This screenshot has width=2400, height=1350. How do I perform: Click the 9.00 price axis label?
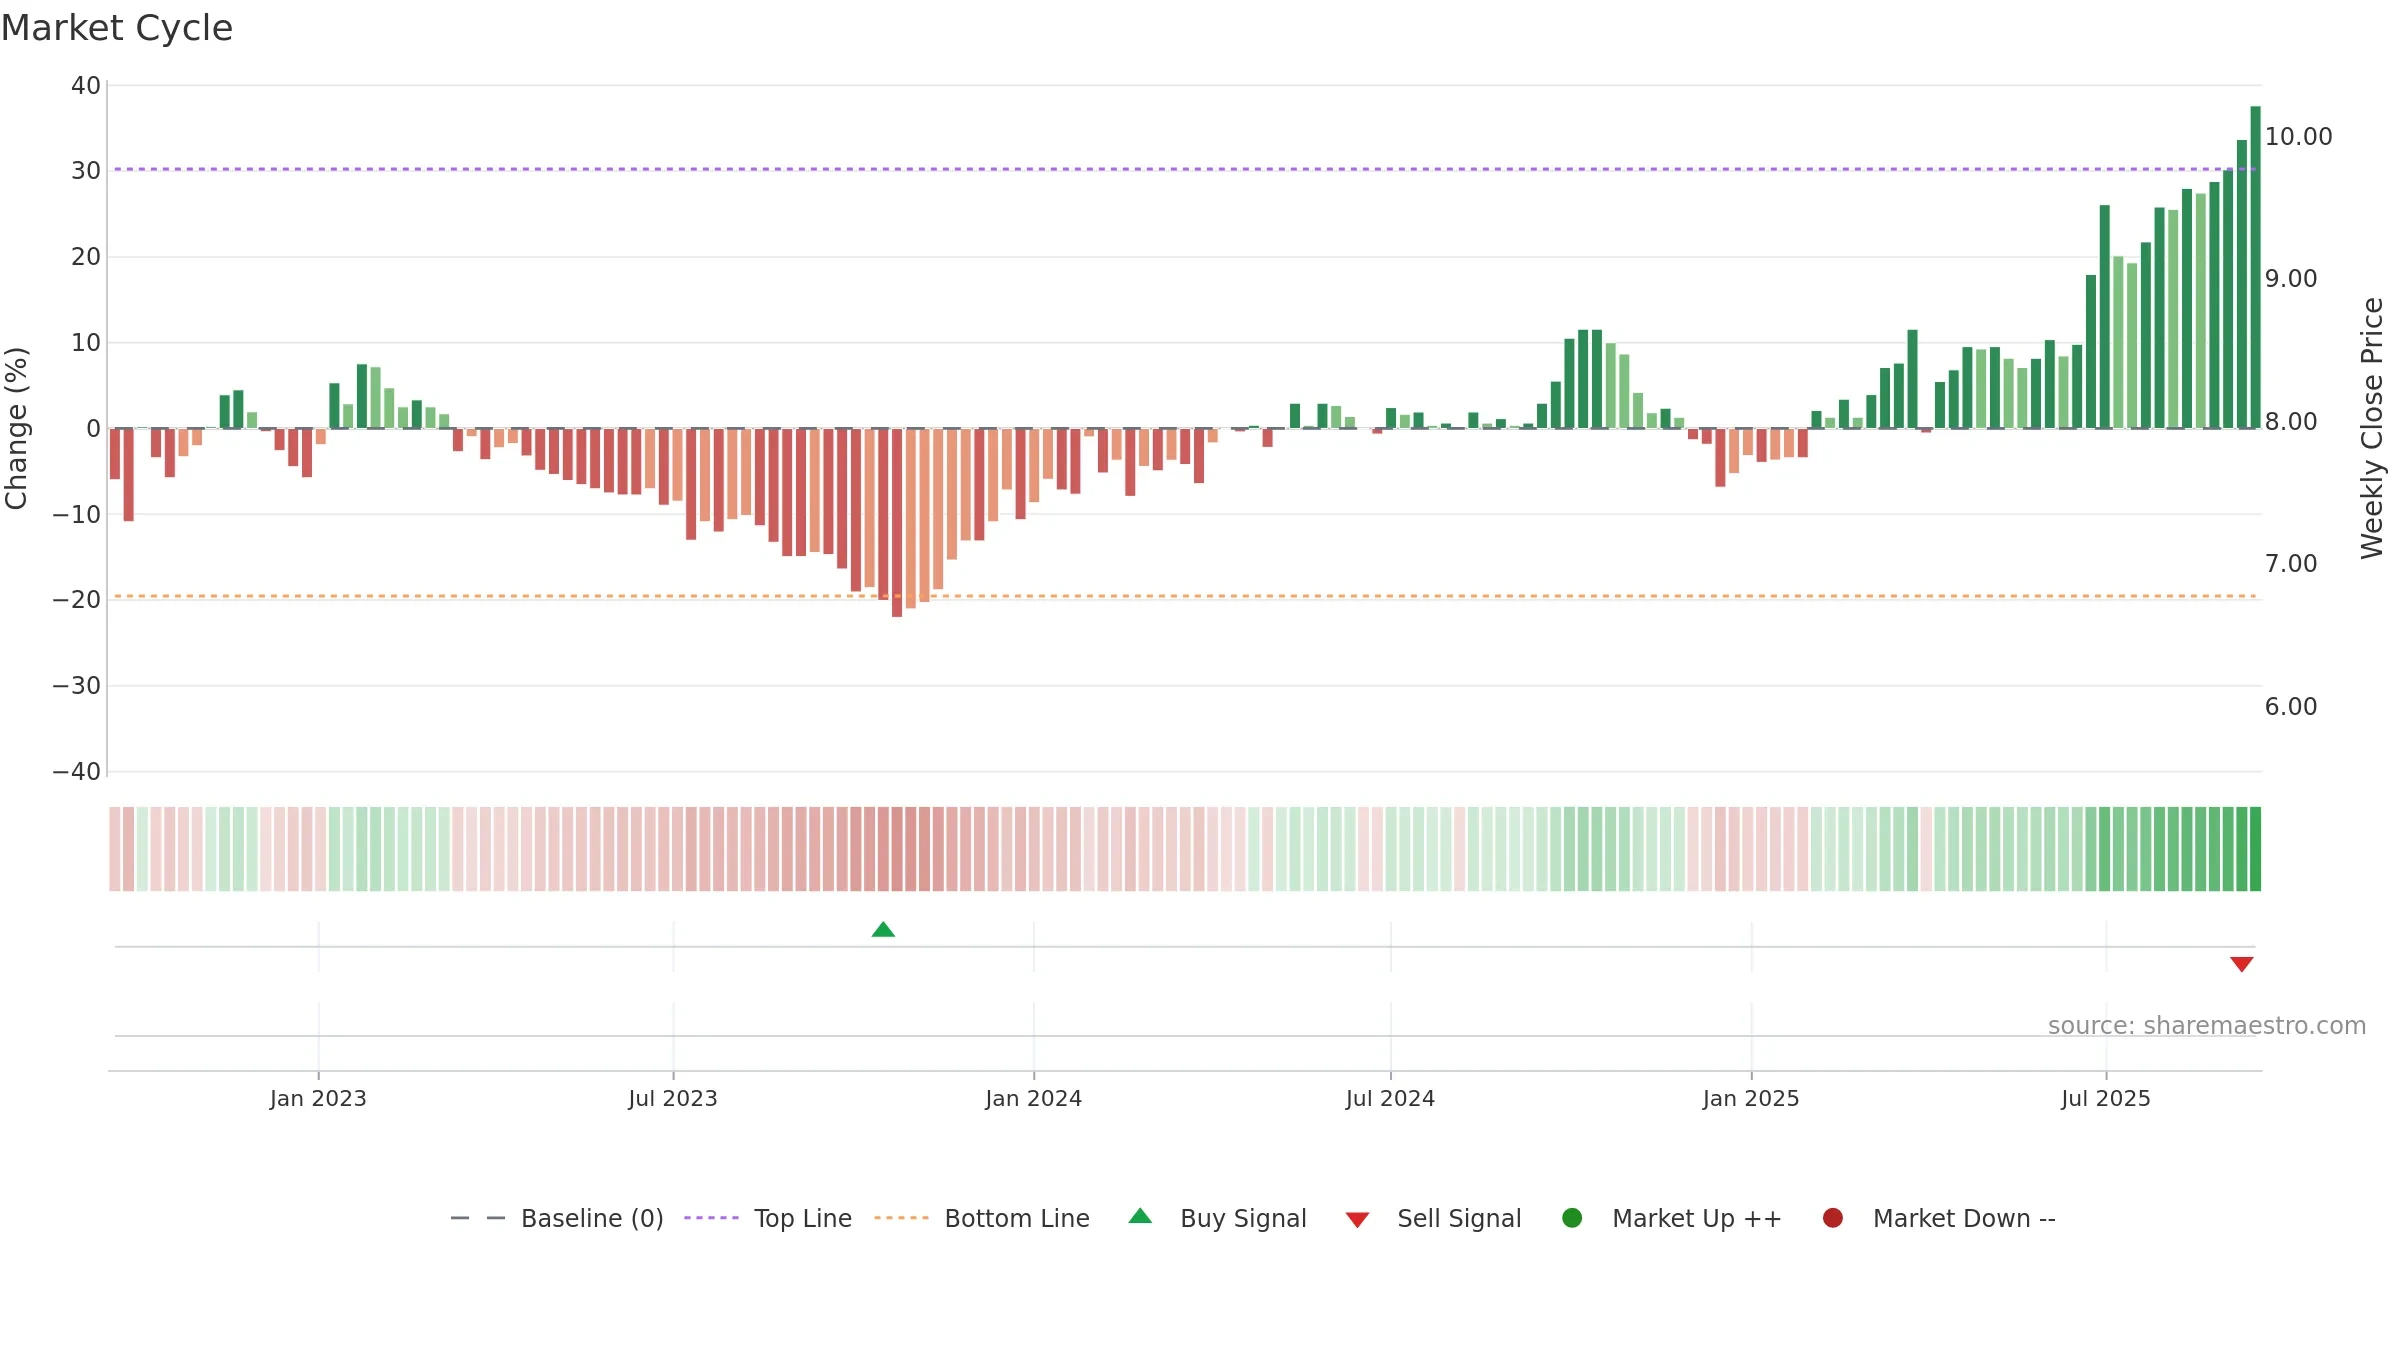(2291, 279)
